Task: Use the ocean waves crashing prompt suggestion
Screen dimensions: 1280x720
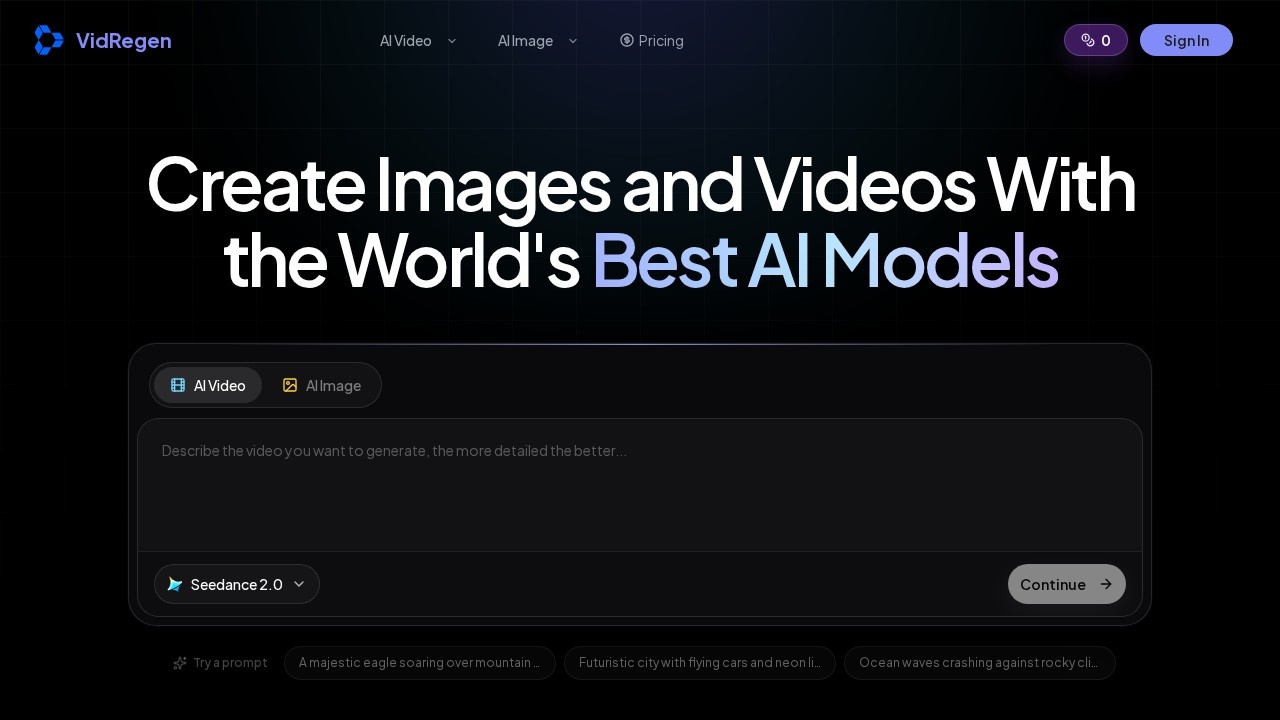Action: click(980, 663)
